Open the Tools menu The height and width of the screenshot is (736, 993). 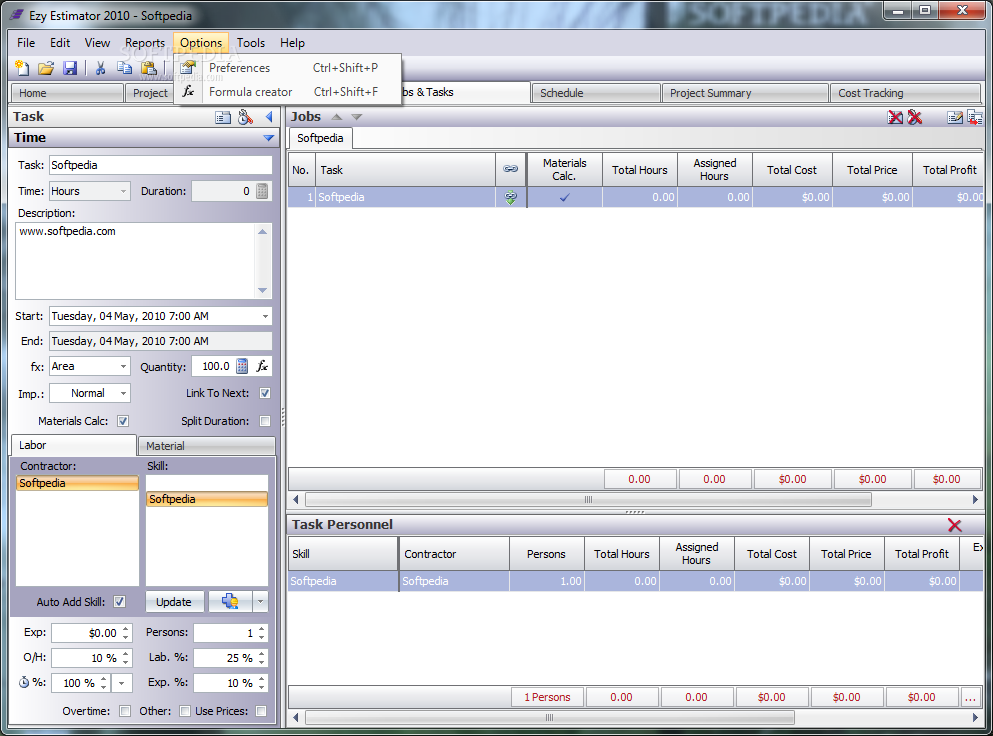coord(251,42)
